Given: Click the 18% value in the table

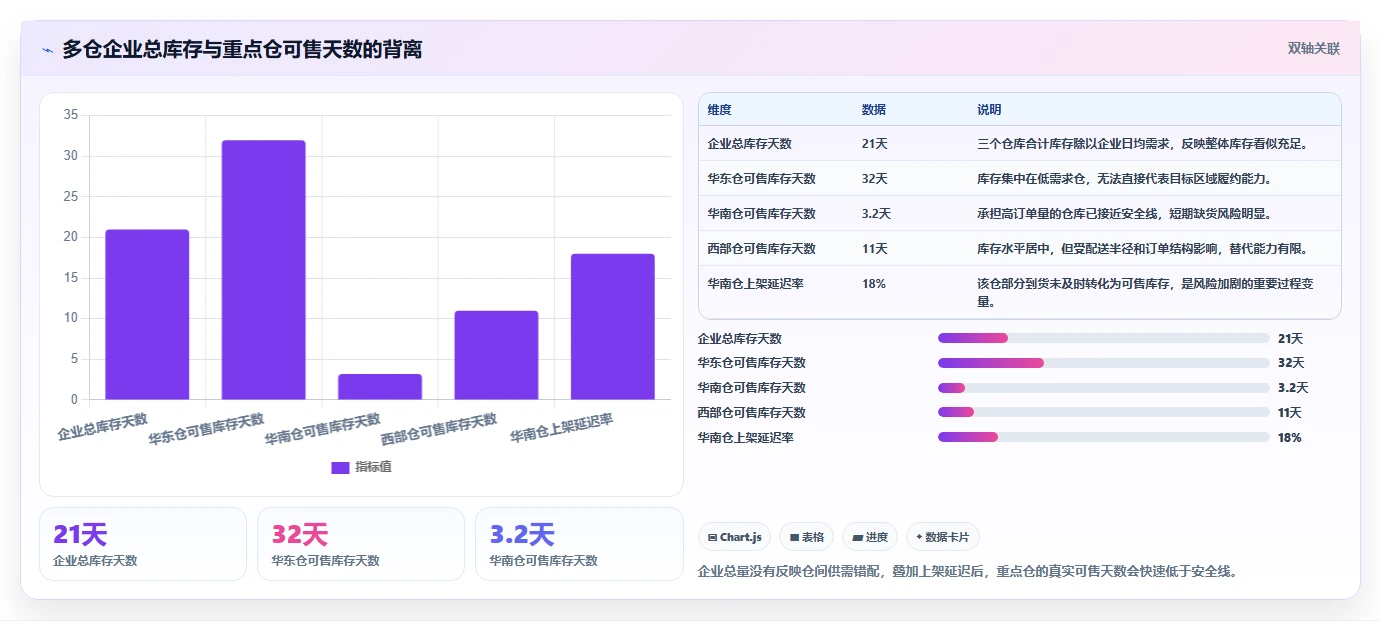Looking at the screenshot, I should pos(873,284).
